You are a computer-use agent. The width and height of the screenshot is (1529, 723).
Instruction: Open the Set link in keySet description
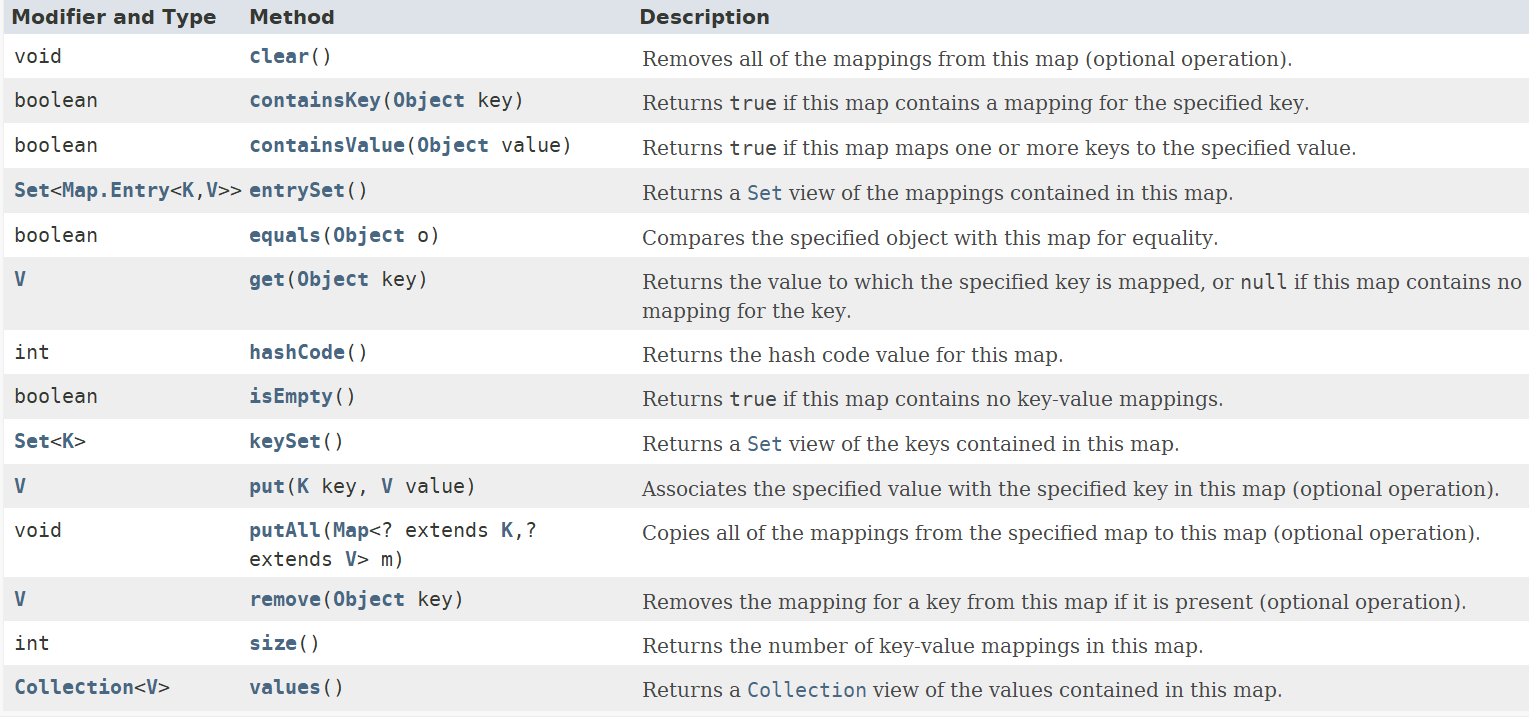point(764,444)
